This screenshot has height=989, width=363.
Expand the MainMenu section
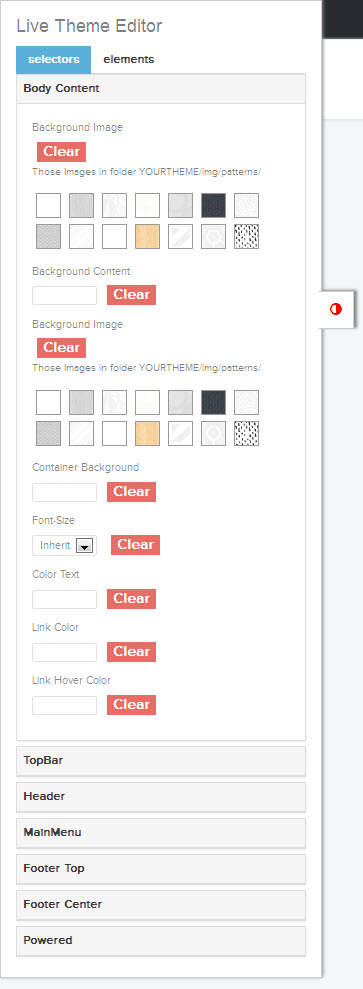[x=161, y=833]
